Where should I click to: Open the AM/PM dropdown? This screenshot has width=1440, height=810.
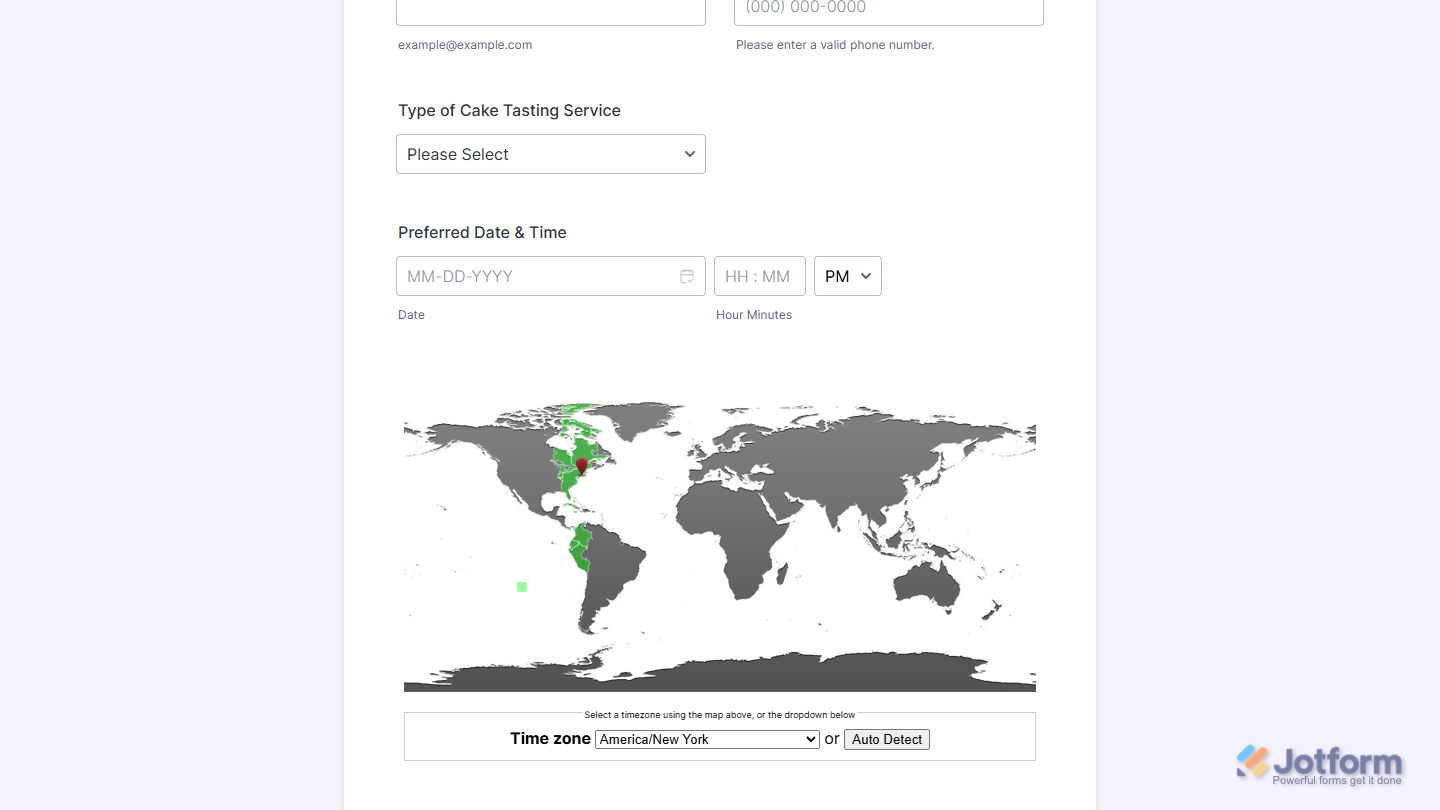coord(847,276)
